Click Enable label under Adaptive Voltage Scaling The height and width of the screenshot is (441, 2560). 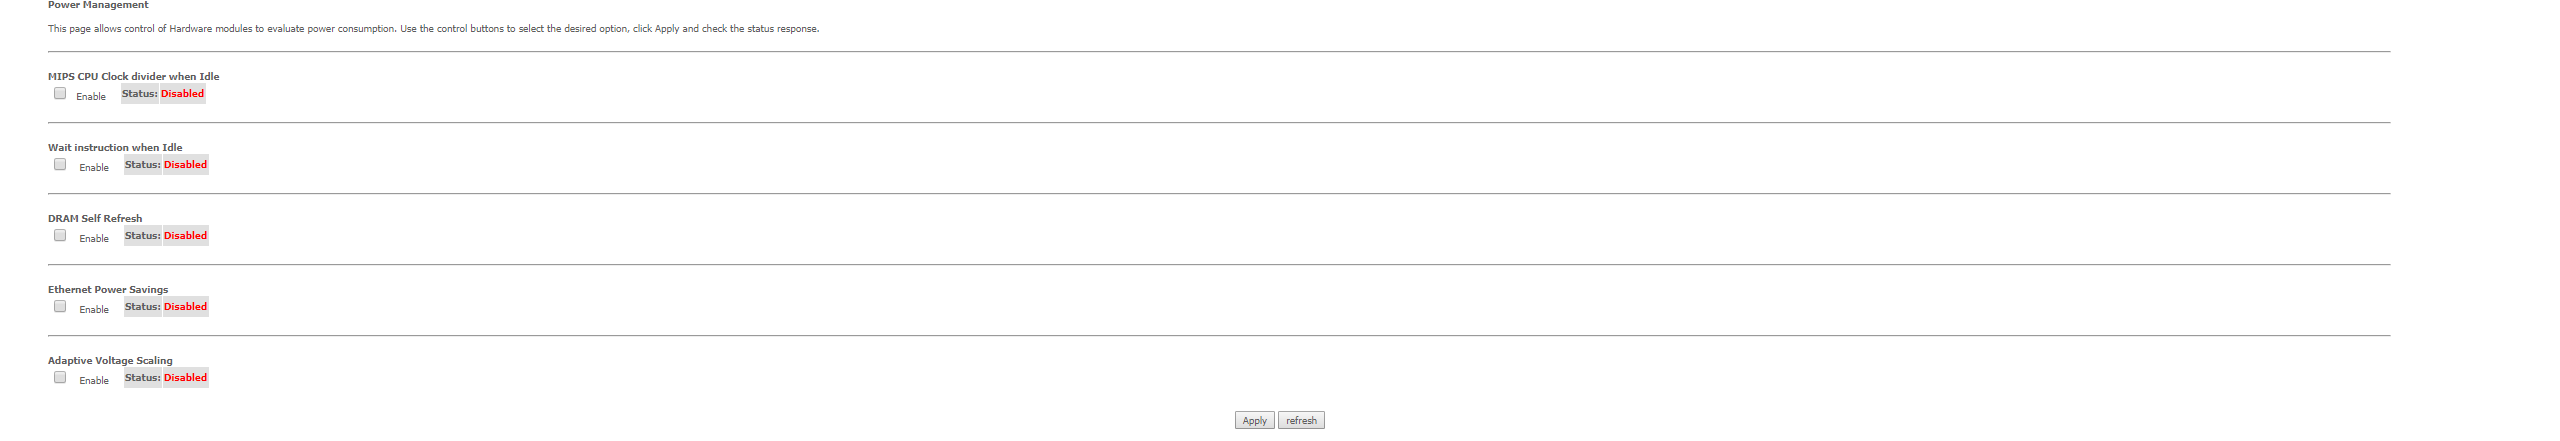[x=94, y=381]
